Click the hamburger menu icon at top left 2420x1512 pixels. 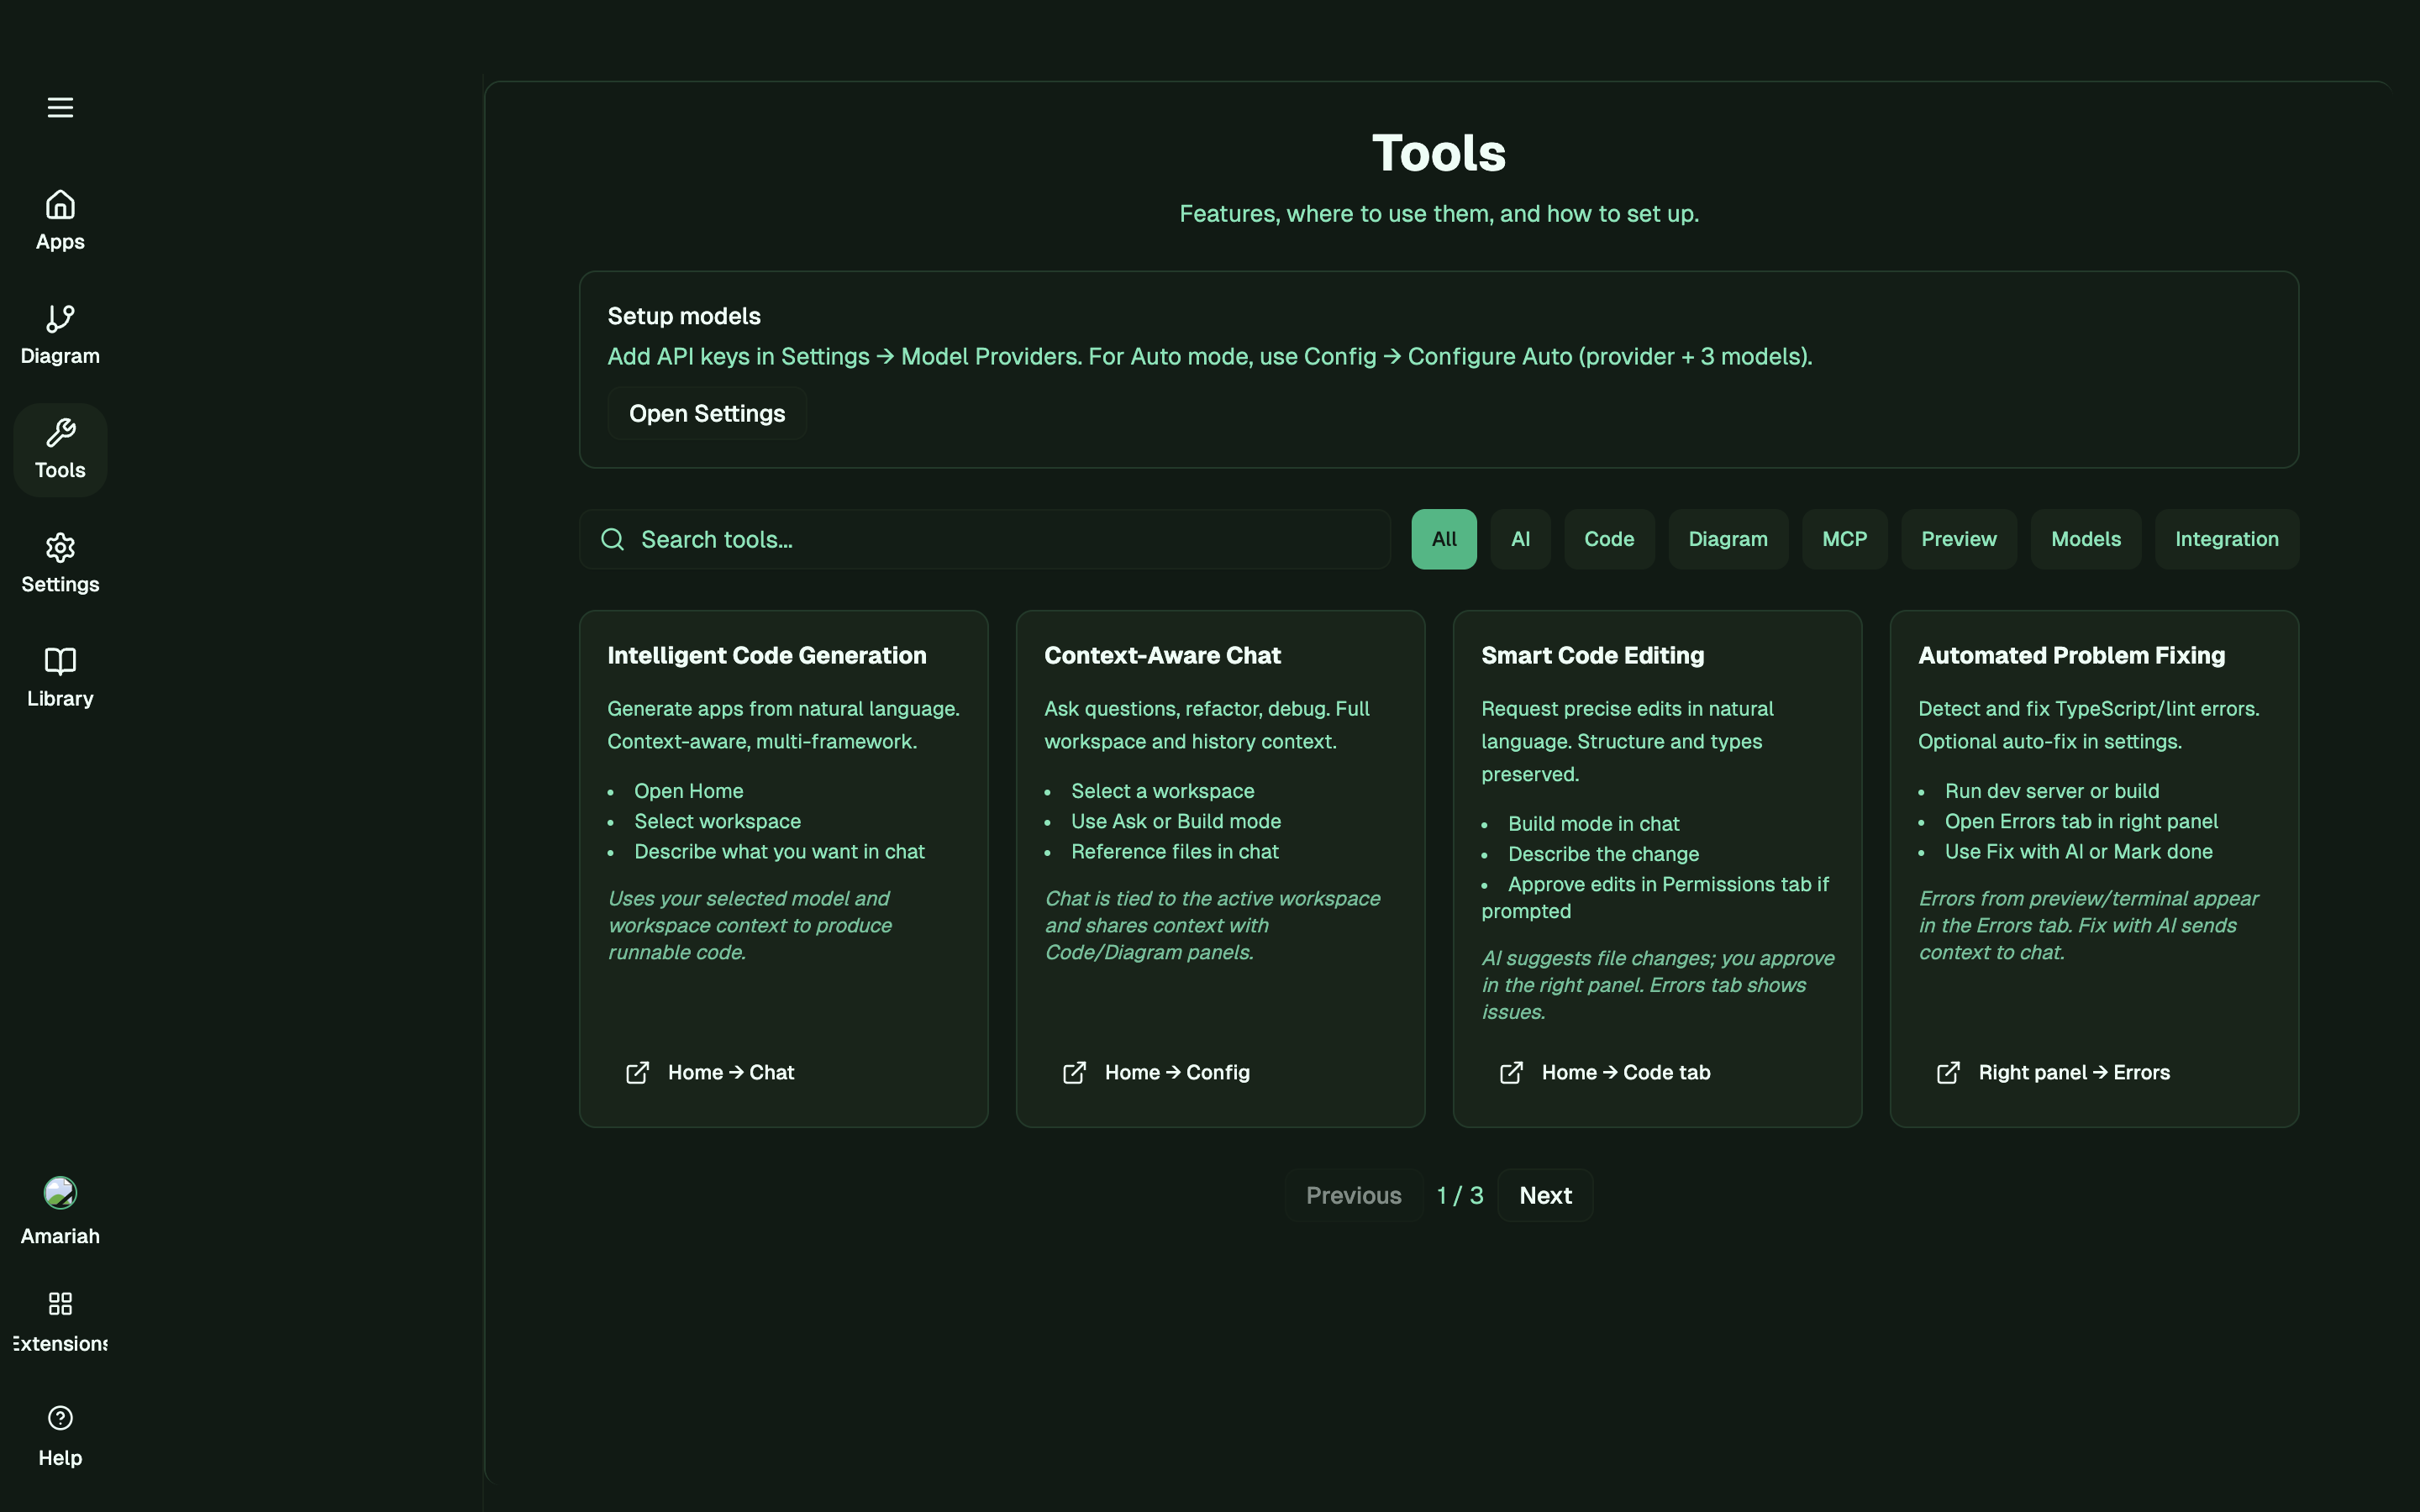tap(59, 107)
